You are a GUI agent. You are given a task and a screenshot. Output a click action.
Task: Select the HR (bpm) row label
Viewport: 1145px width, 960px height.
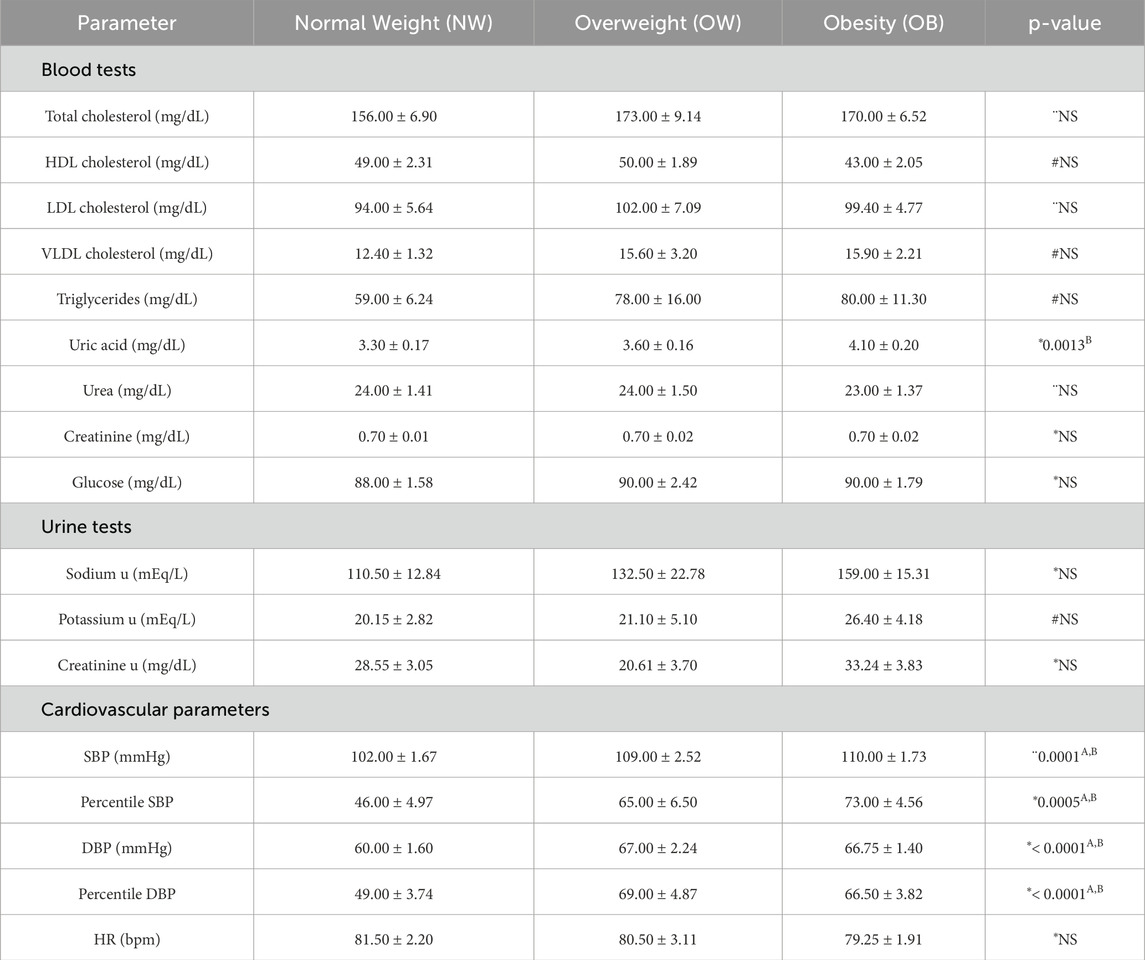(x=127, y=940)
